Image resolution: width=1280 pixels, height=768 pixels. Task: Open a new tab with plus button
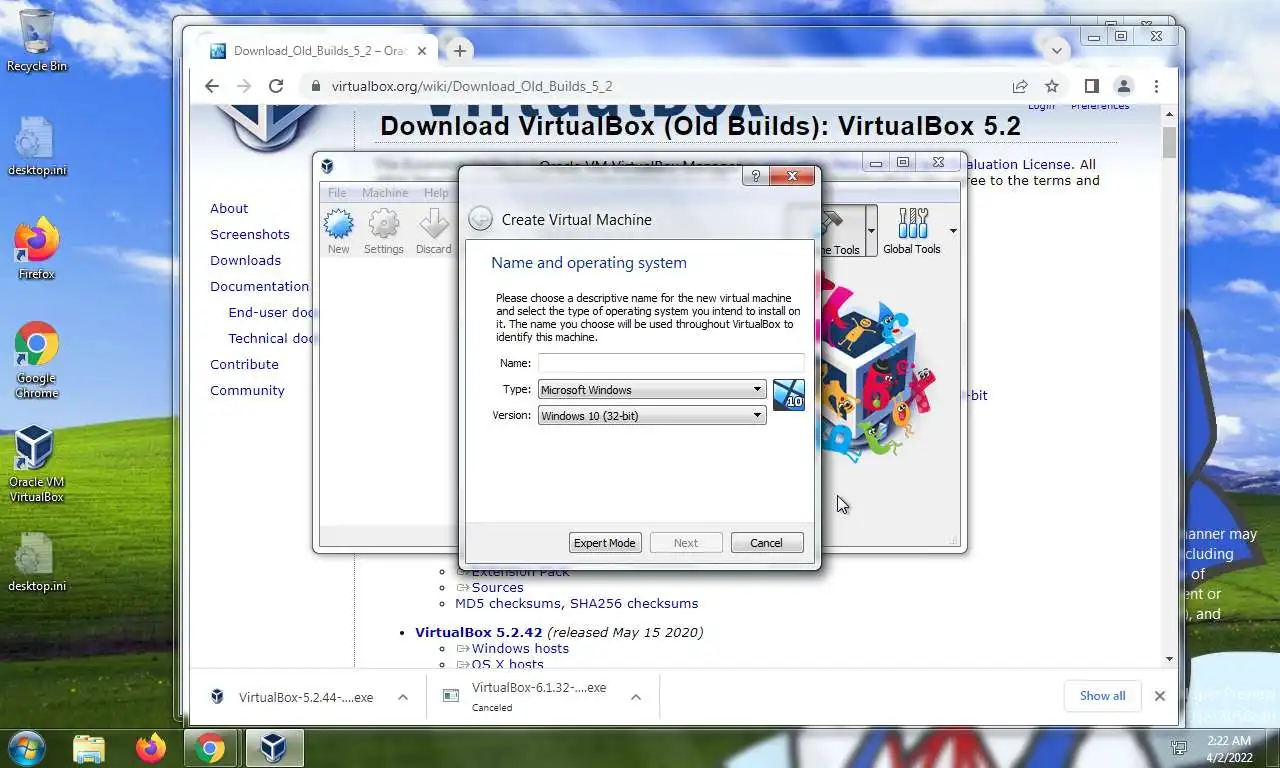(460, 51)
